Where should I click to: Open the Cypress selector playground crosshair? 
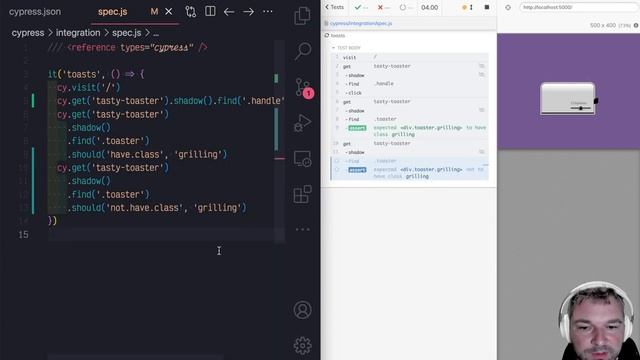coord(508,7)
